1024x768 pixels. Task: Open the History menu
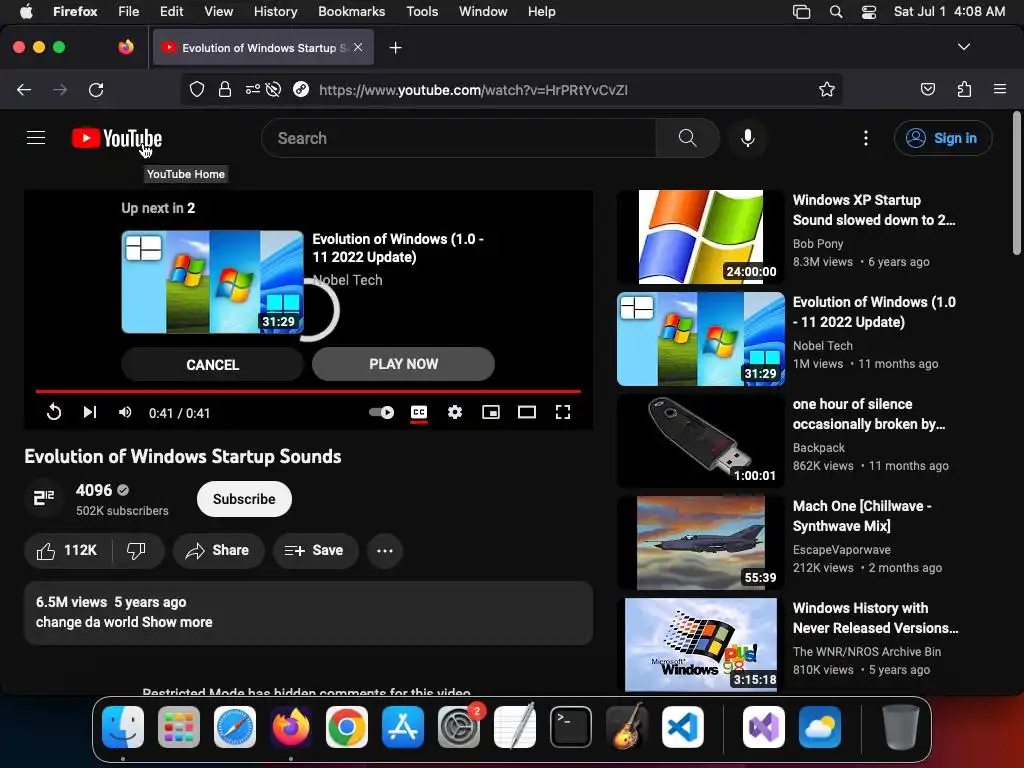pyautogui.click(x=275, y=11)
